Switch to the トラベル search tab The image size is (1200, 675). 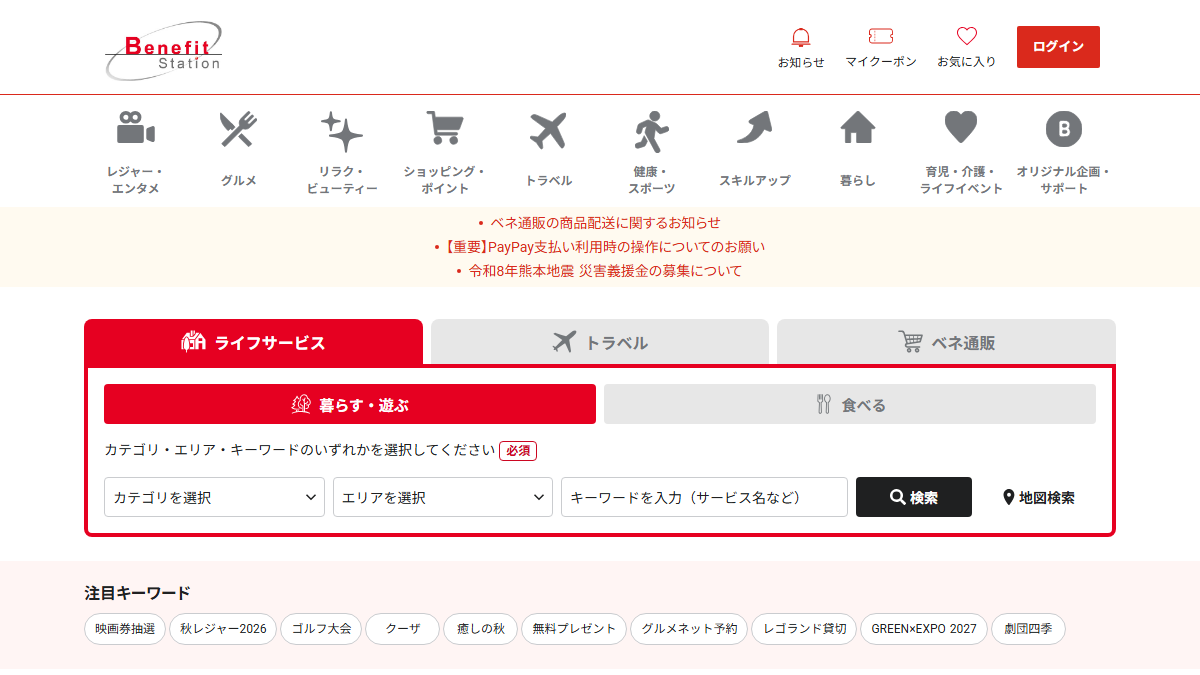click(x=600, y=342)
